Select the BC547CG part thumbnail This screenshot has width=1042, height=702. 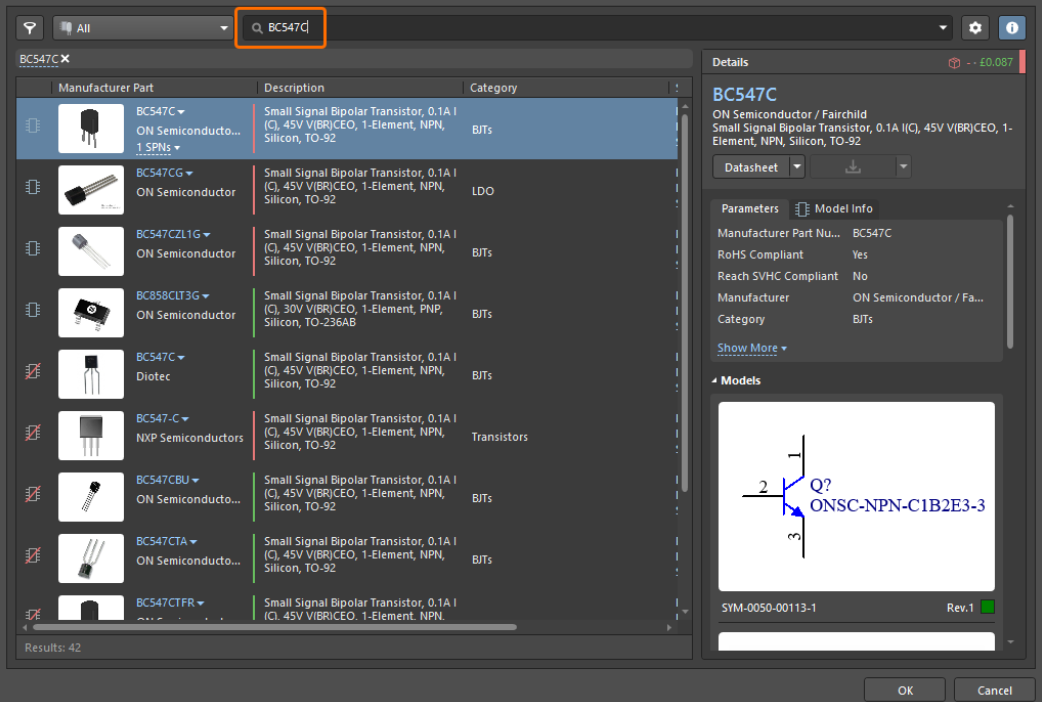pyautogui.click(x=91, y=190)
